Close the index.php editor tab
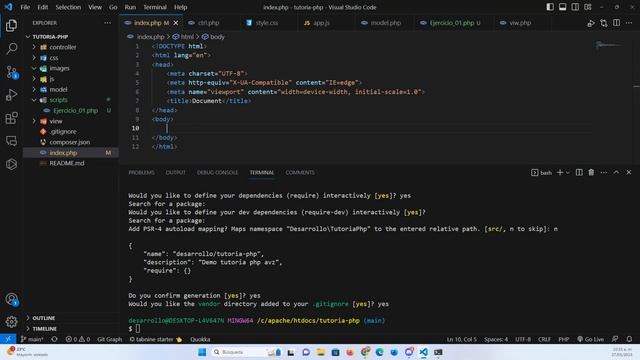Viewport: 640px width, 360px height. point(176,23)
